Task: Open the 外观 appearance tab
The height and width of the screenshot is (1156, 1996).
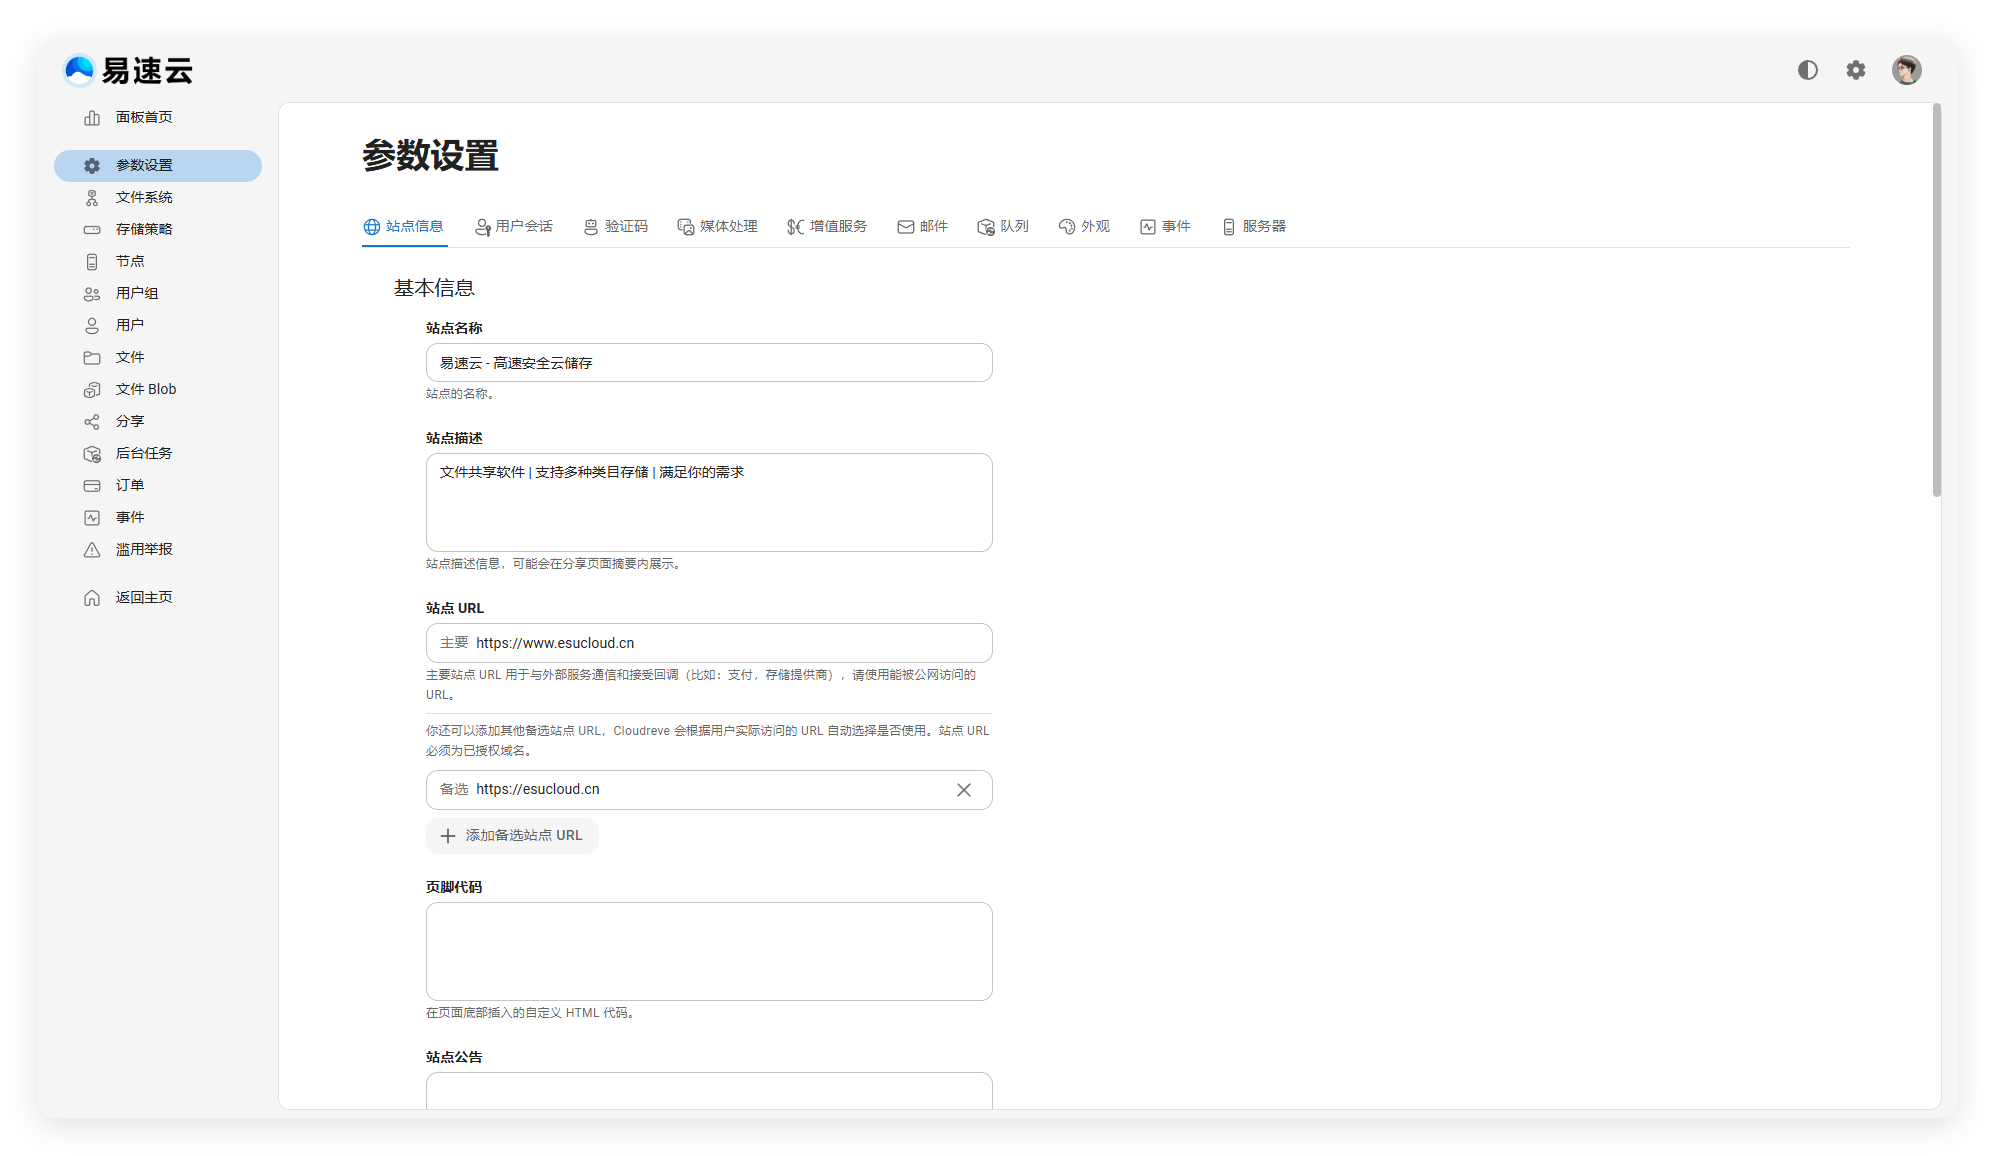Action: [1084, 227]
